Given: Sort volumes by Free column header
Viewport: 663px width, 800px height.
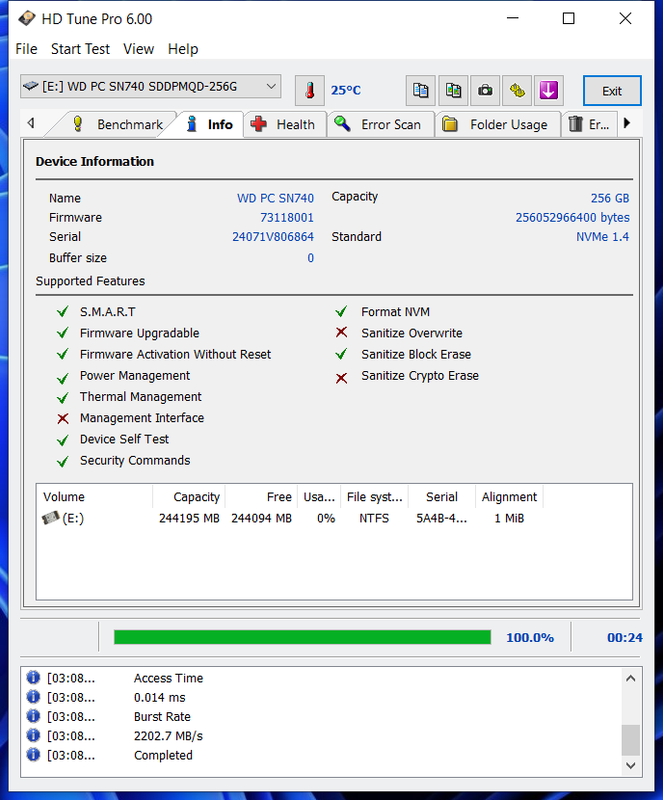Looking at the screenshot, I should click(261, 496).
